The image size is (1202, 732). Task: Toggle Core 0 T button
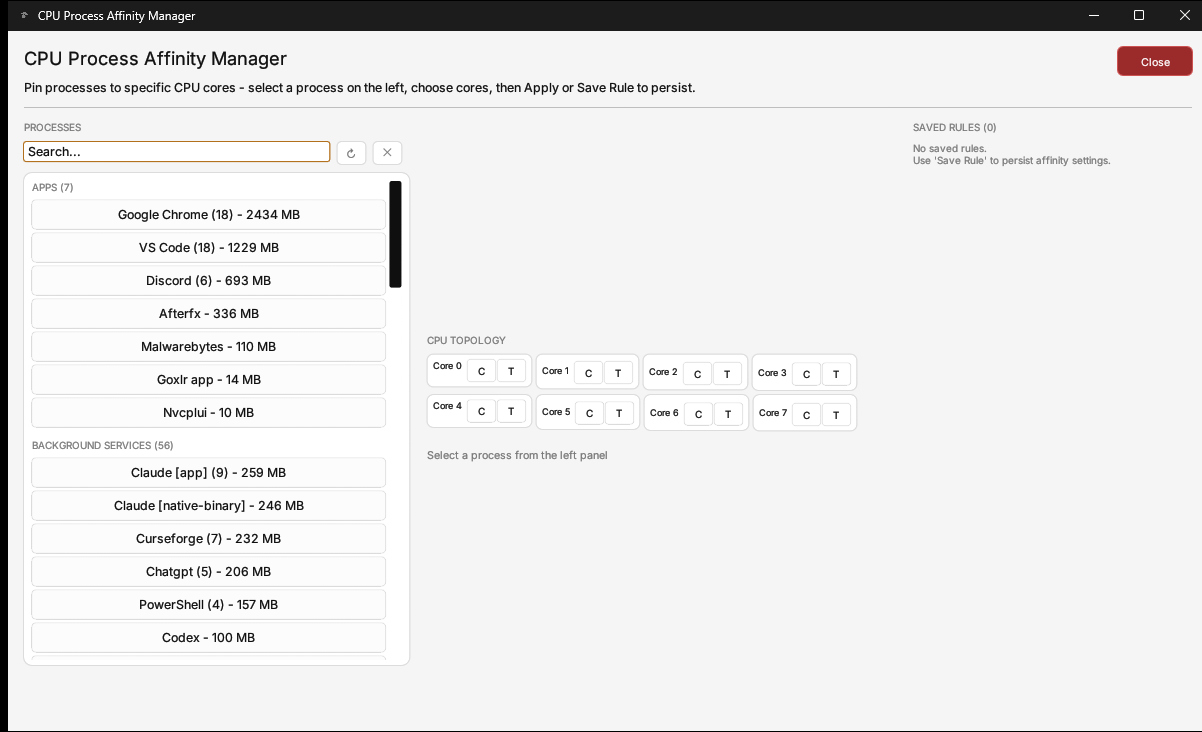[511, 371]
